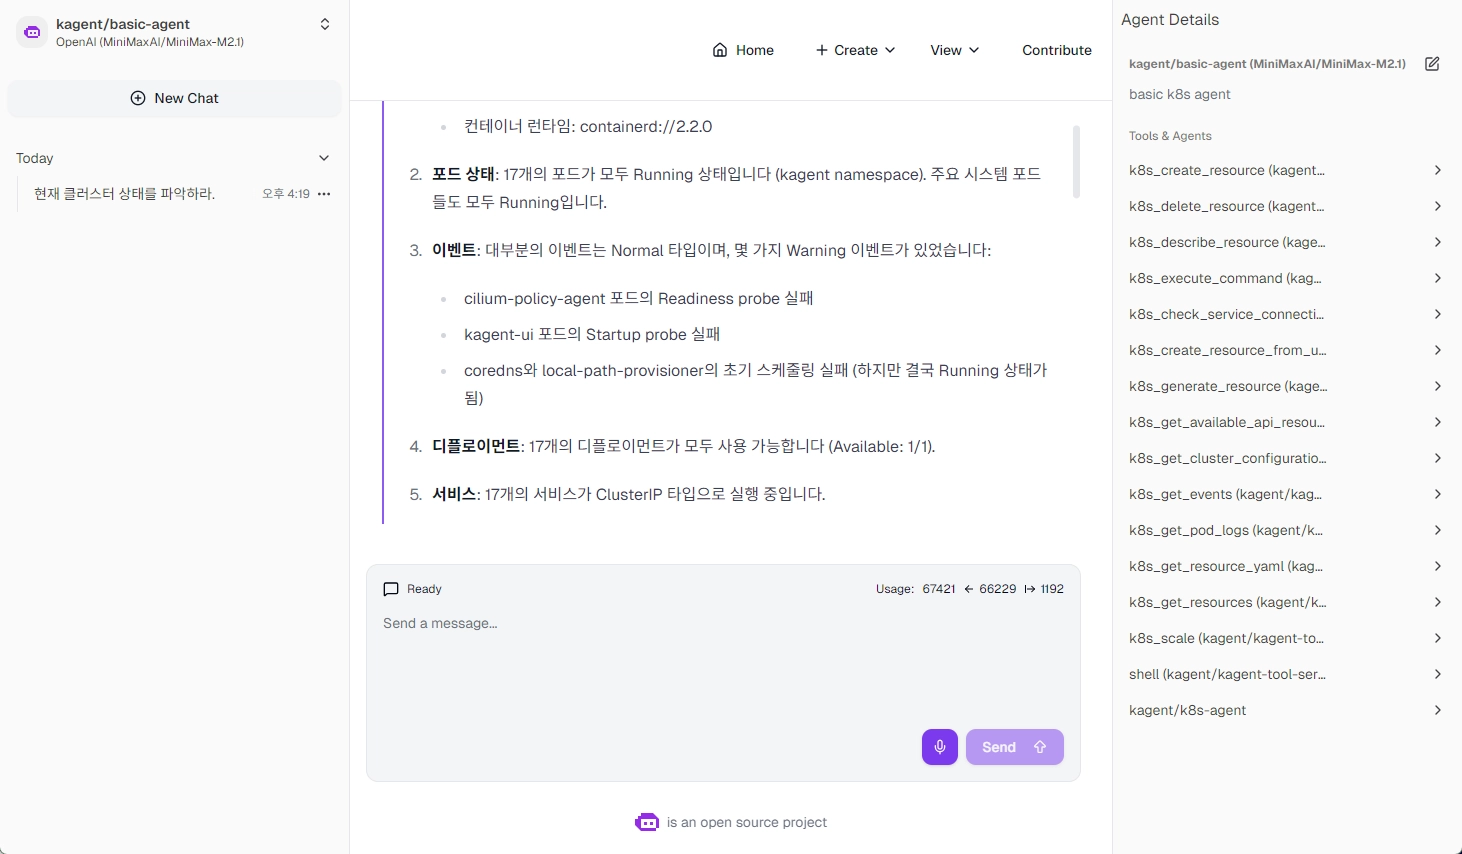Click the k8s_get_resources row chevron

tap(1437, 602)
